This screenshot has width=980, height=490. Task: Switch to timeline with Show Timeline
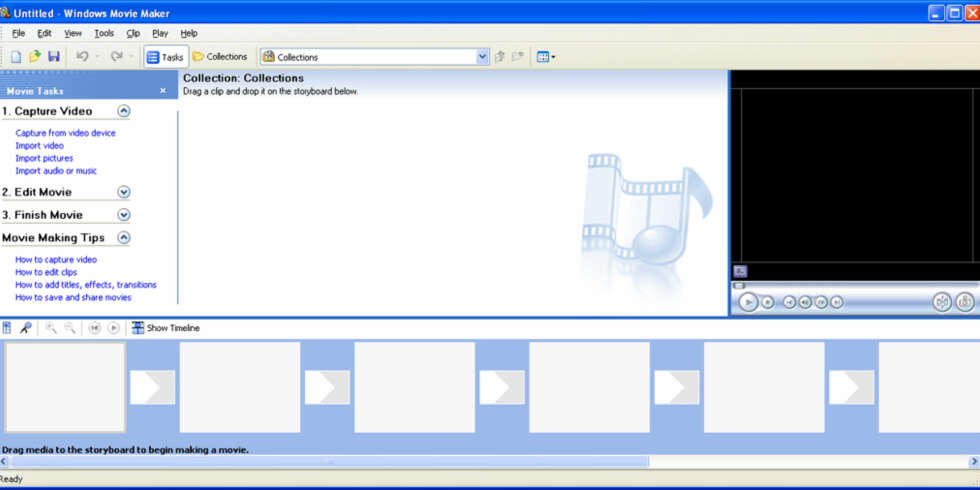coord(166,328)
